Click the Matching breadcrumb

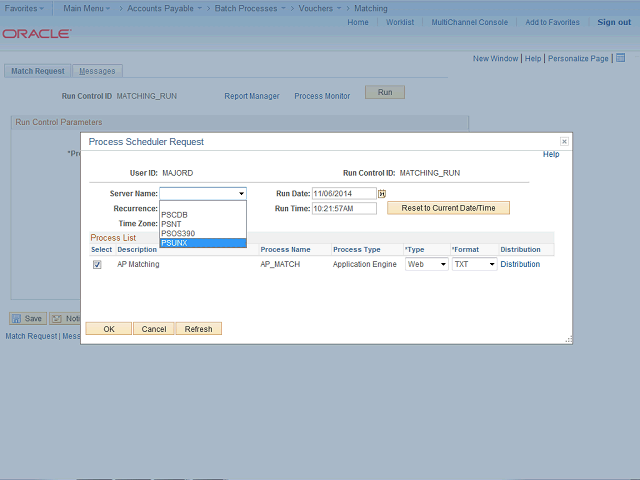371,8
